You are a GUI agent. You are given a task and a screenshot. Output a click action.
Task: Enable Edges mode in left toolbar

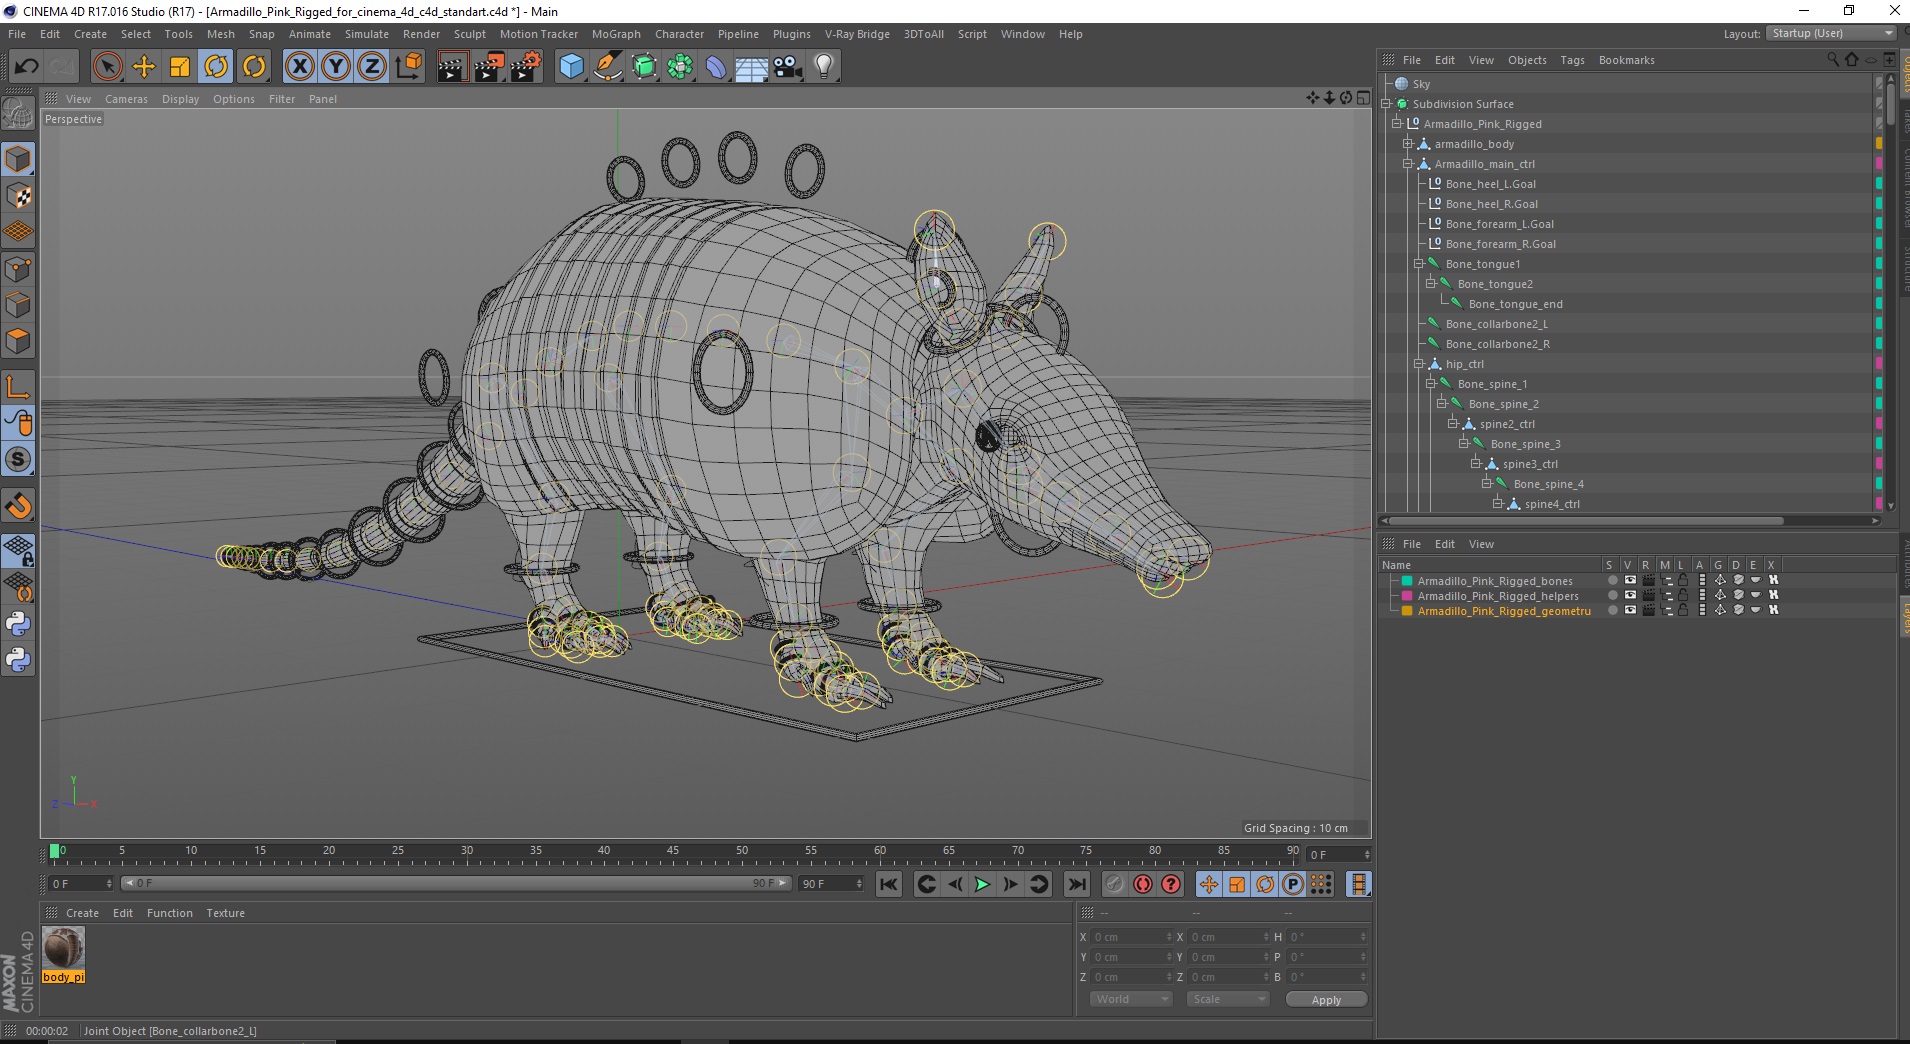click(x=18, y=304)
